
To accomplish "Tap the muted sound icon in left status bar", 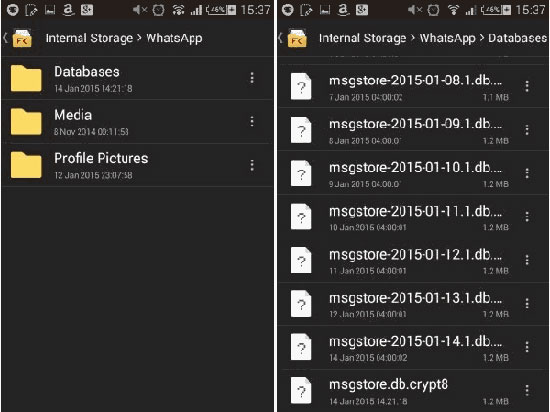I will (x=140, y=10).
